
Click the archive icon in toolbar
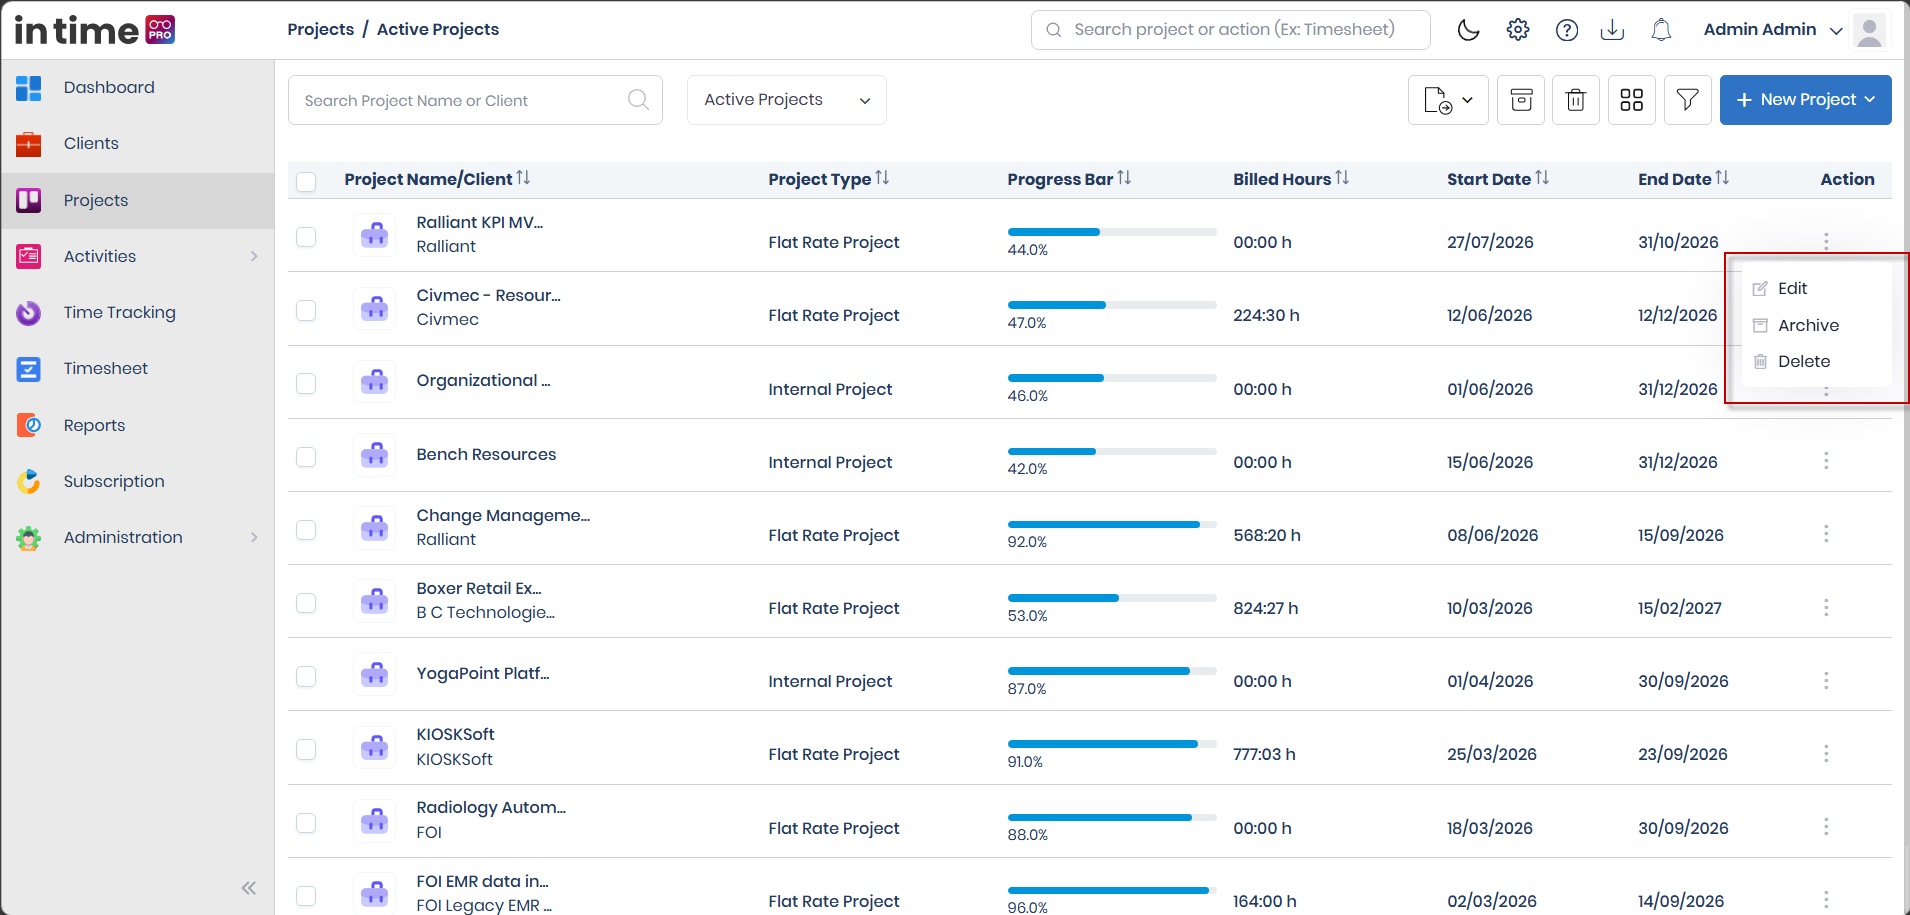[1521, 100]
